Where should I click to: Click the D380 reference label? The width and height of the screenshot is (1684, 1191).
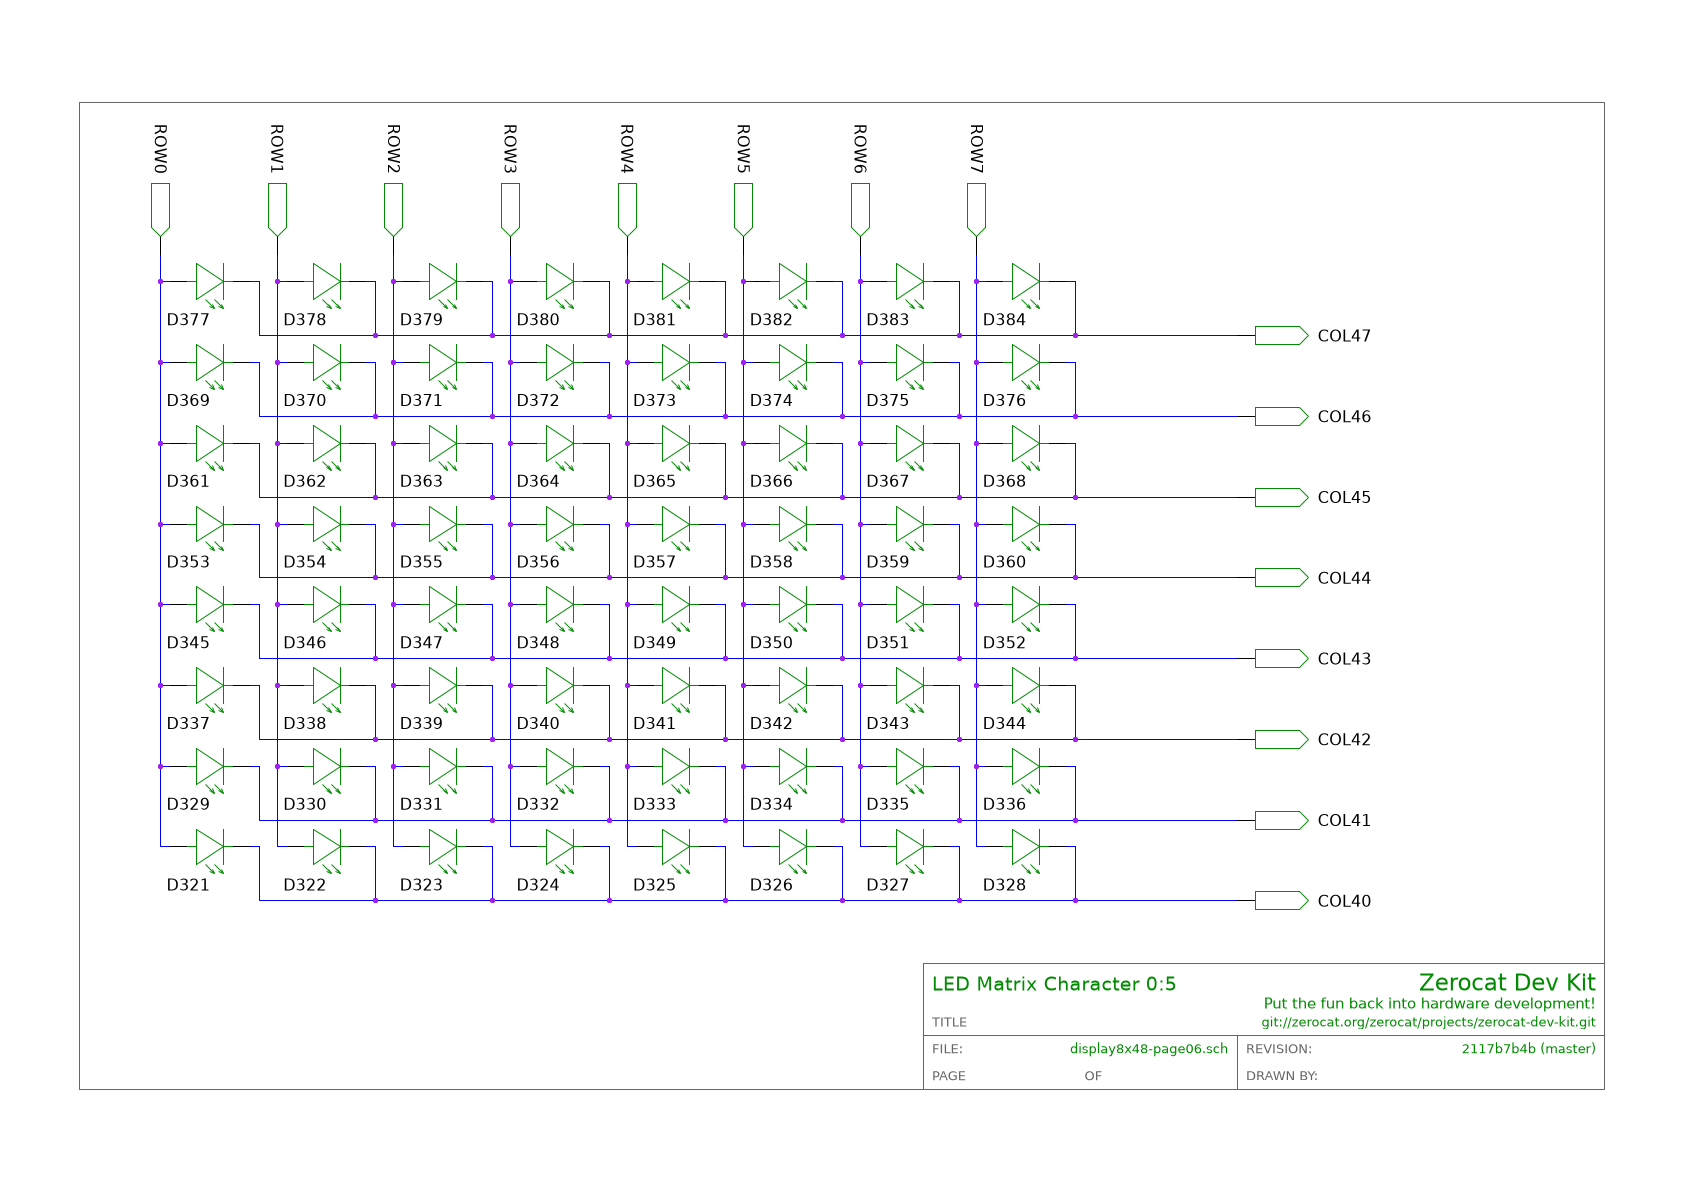click(538, 320)
